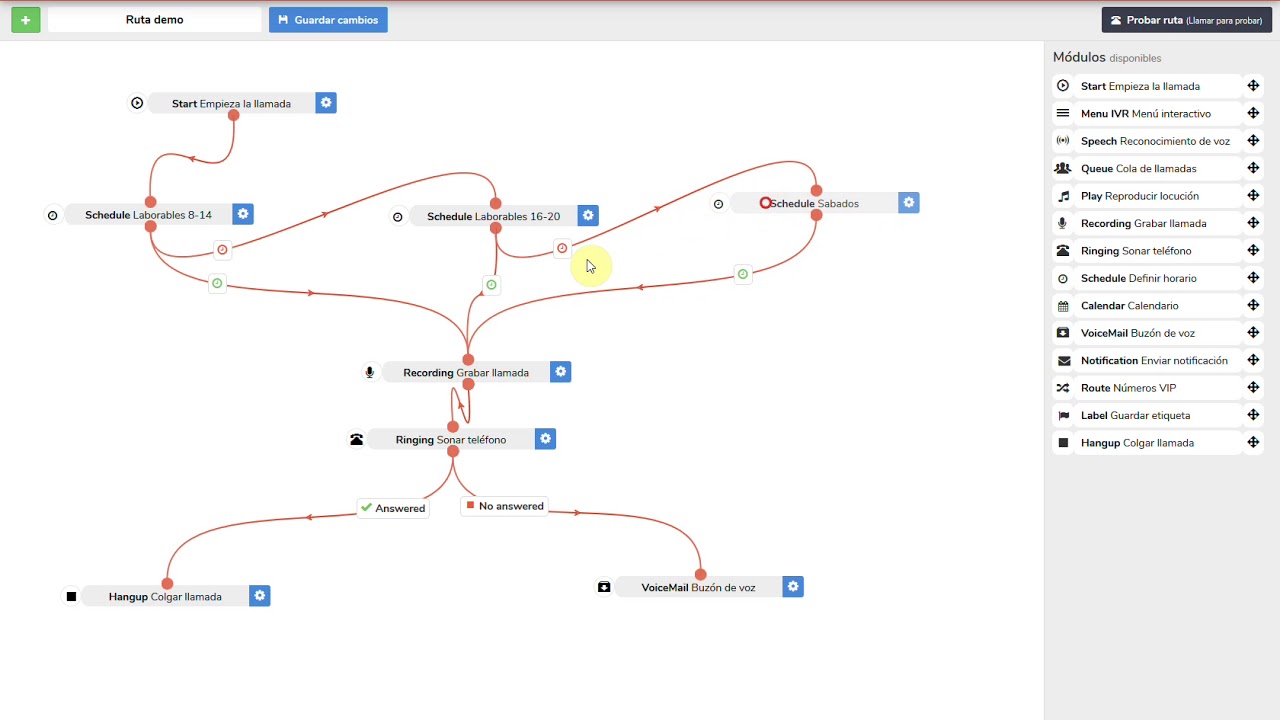Click the Answered connection label
The height and width of the screenshot is (720, 1280).
point(393,508)
